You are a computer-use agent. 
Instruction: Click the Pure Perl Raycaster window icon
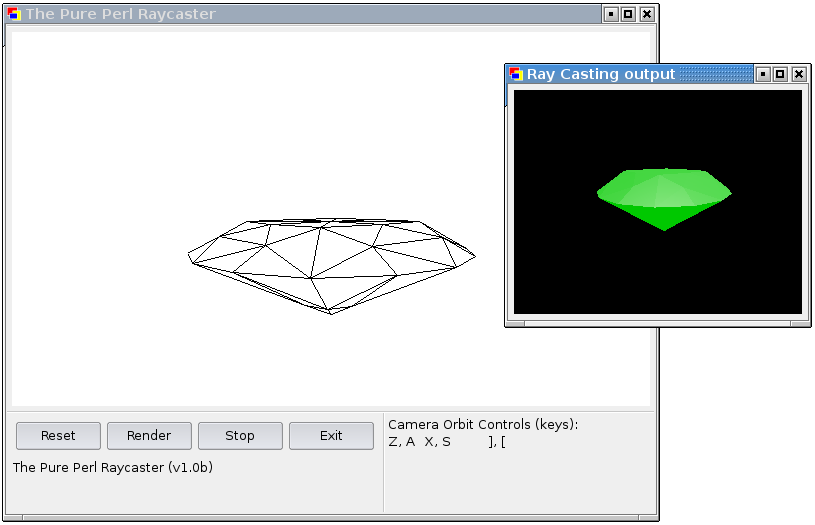pos(14,14)
